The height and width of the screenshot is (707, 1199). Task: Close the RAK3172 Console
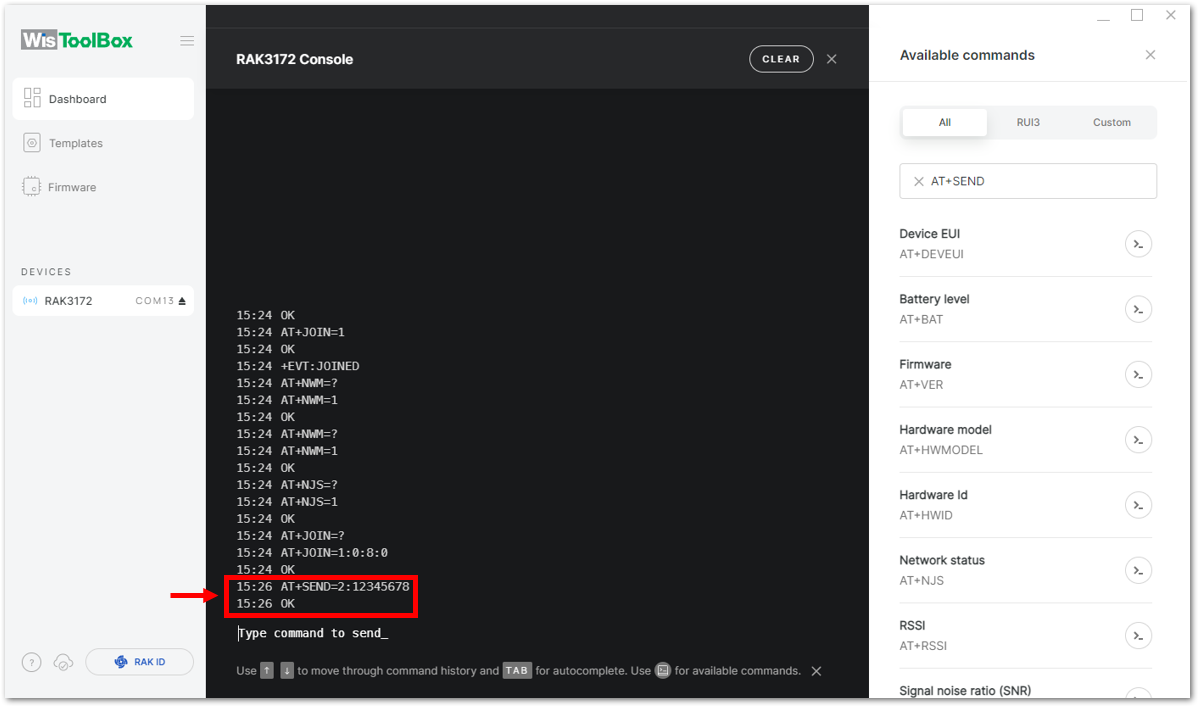pos(832,59)
